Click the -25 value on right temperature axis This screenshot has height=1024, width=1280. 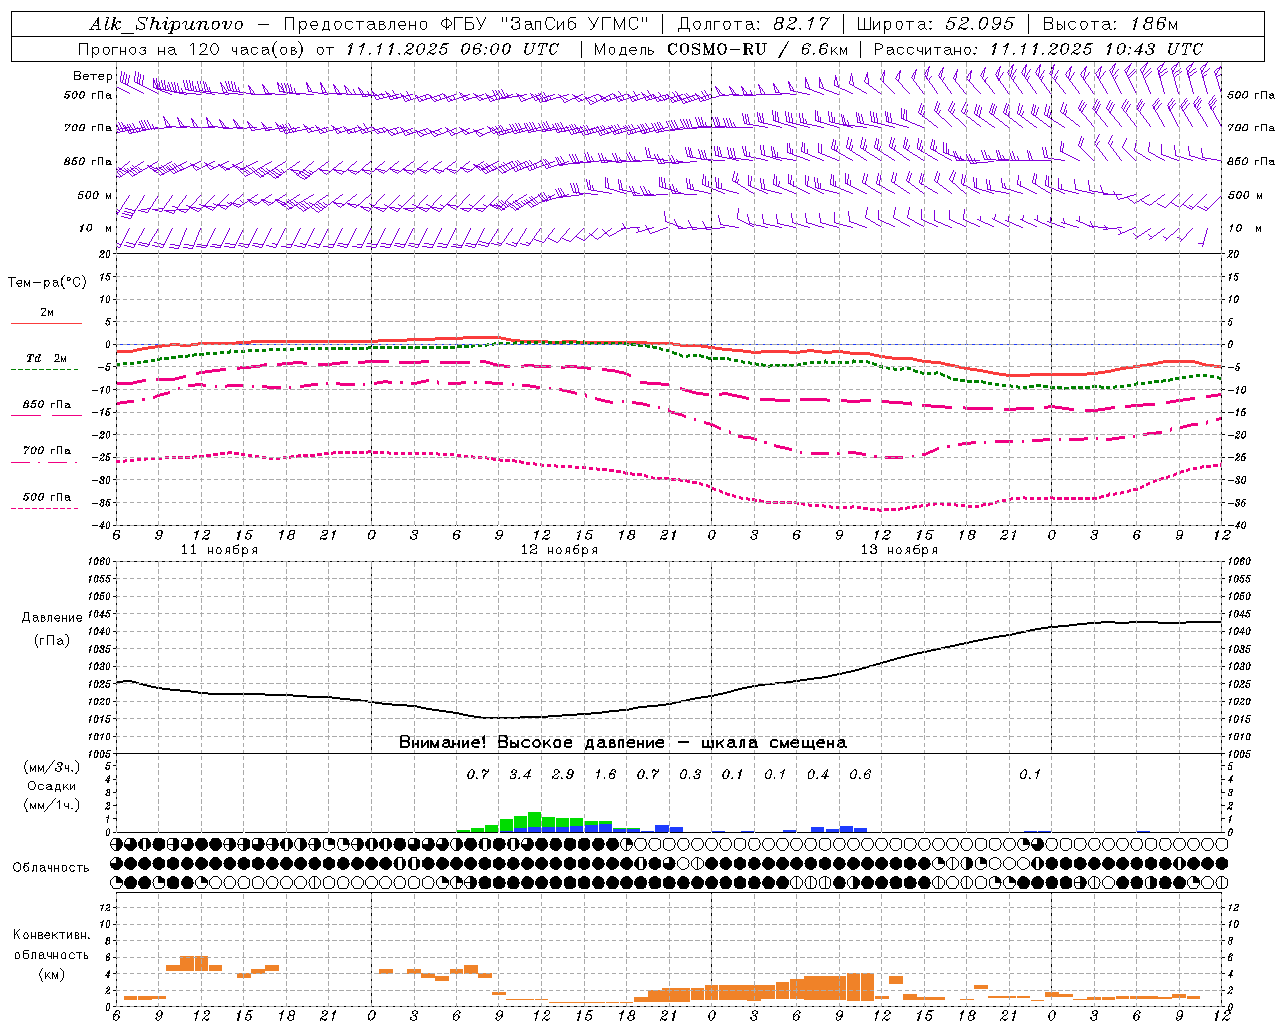(1236, 457)
